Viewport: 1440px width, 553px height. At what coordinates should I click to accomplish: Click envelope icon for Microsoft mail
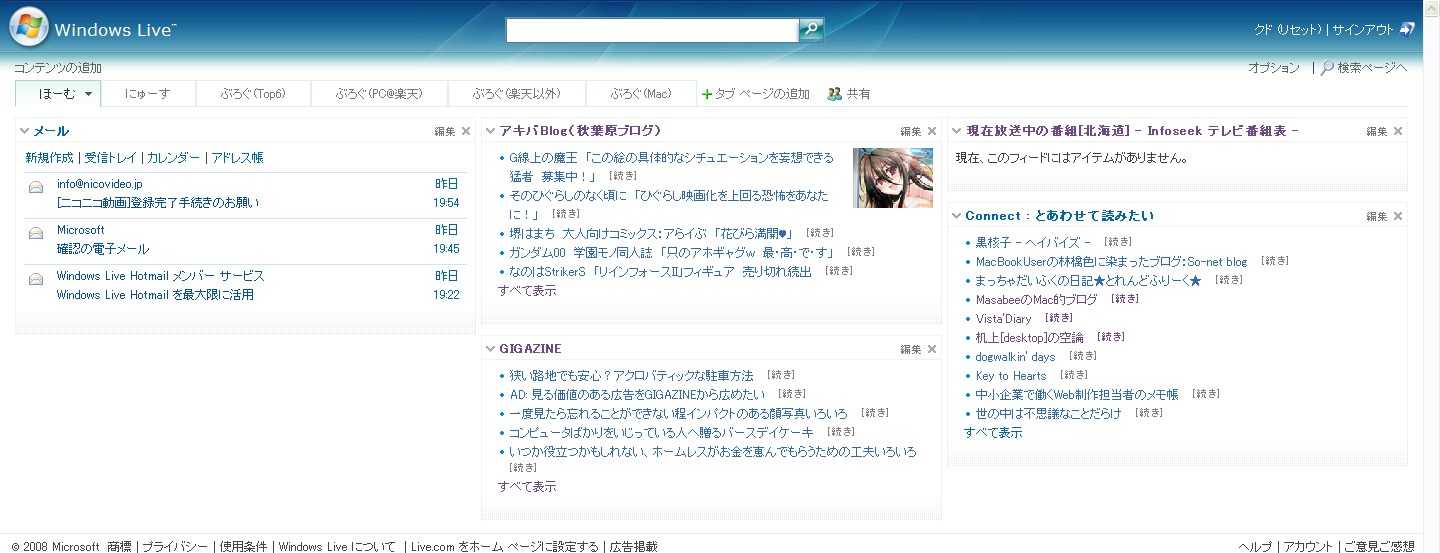coord(36,233)
